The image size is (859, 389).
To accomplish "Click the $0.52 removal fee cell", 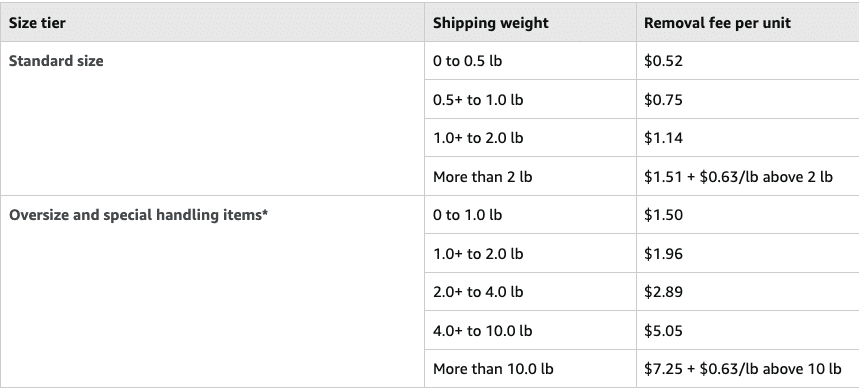I will tap(748, 61).
